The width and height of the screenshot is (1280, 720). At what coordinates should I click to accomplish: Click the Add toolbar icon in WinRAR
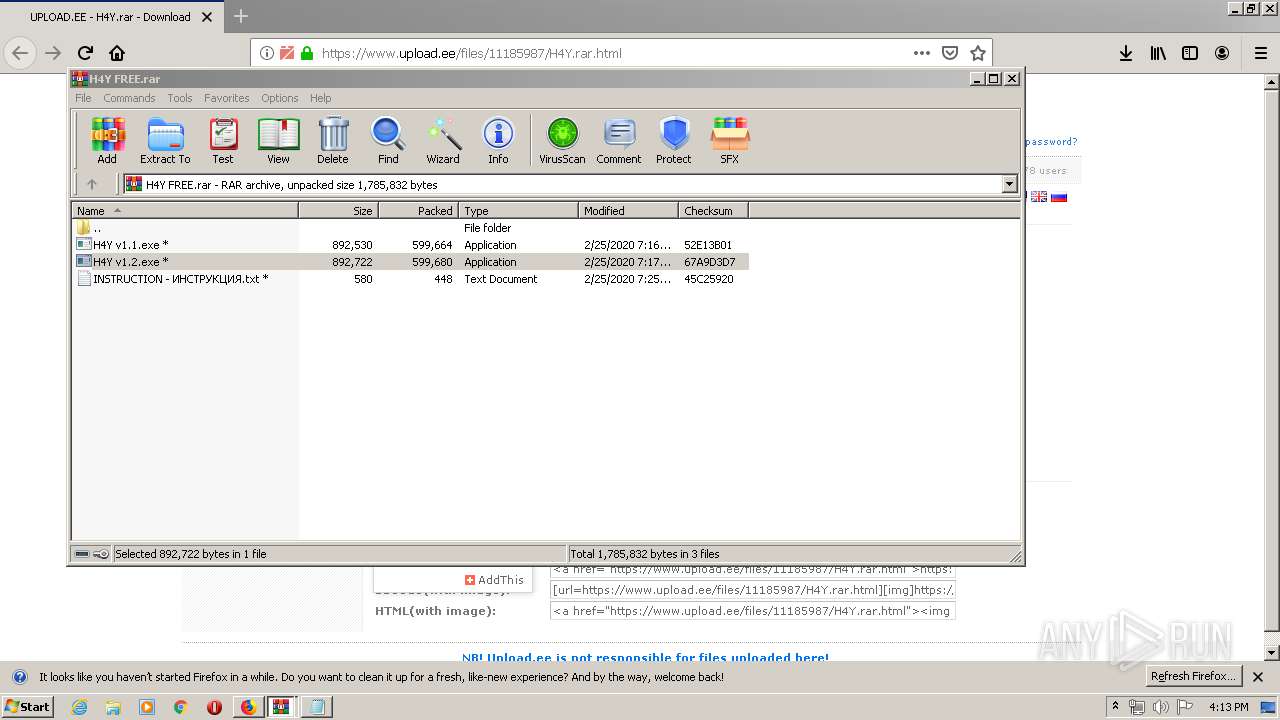pyautogui.click(x=107, y=140)
